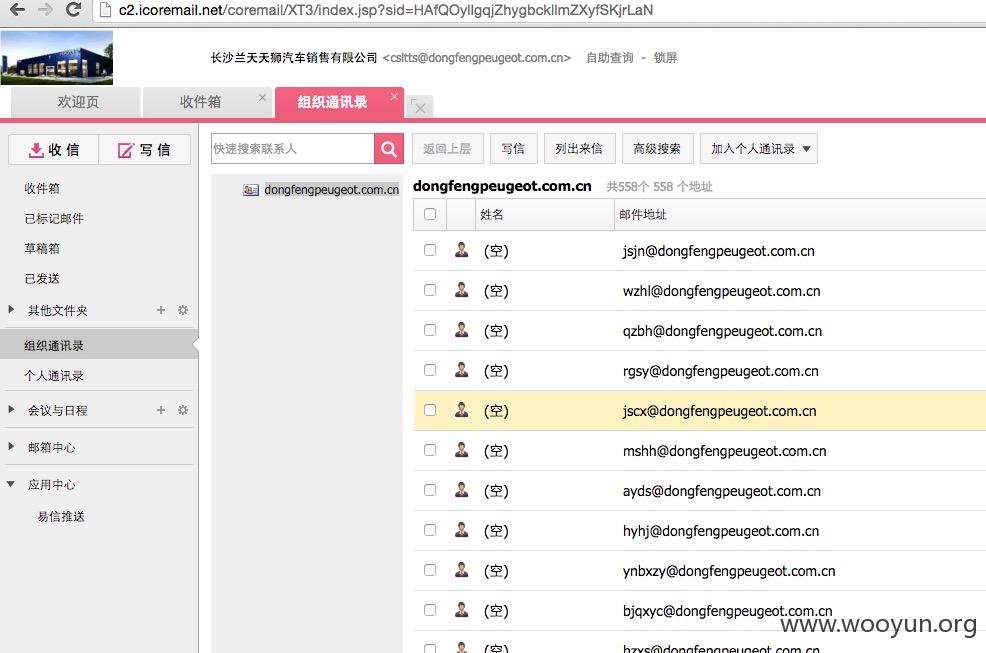Viewport: 986px width, 653px height.
Task: Click the magnifier search button for contacts
Action: (x=389, y=148)
